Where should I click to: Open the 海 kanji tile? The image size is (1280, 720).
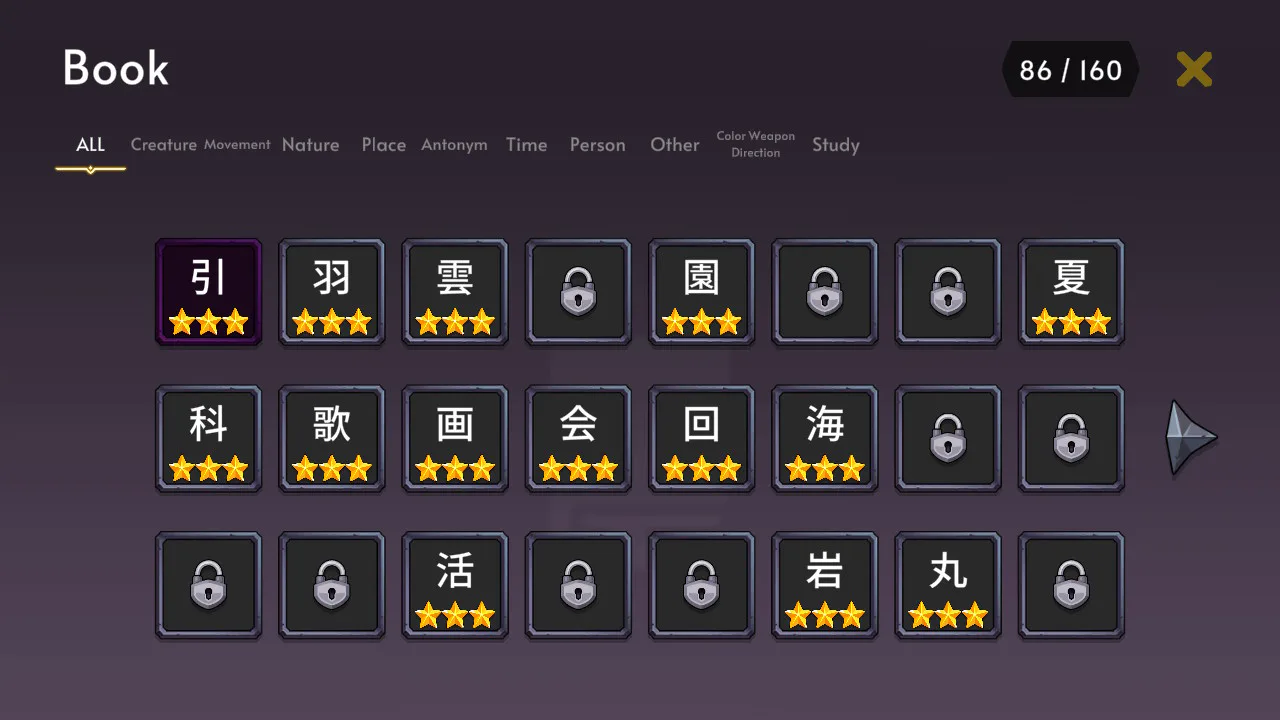pos(825,439)
